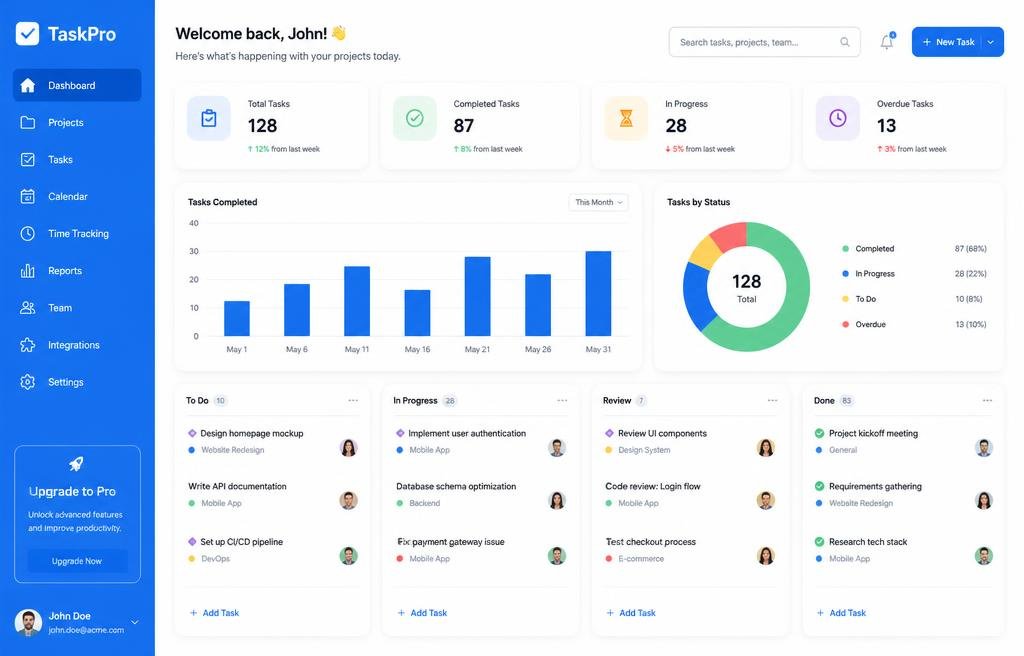Click the TaskPro checkmark logo icon
Screen dimensions: 1024x656
[x=27, y=34]
